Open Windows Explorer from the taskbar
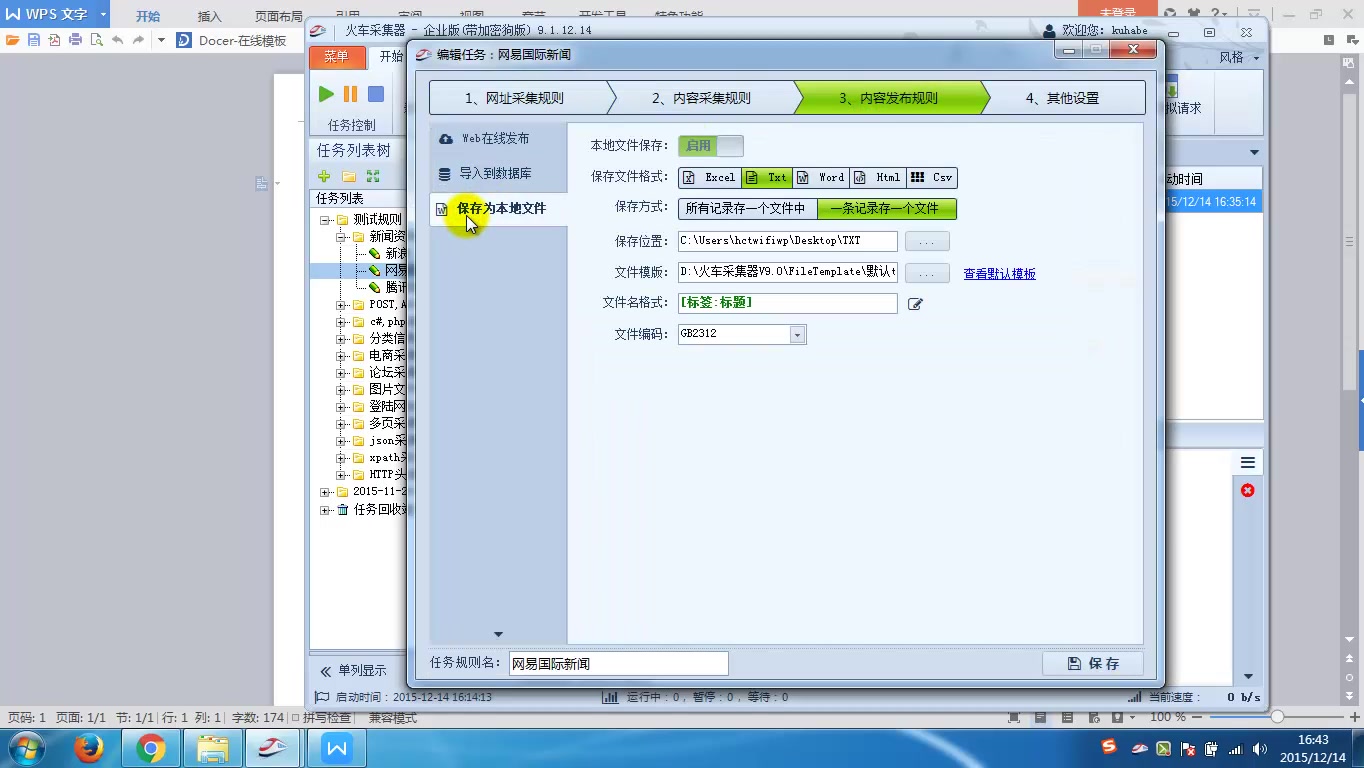1364x768 pixels. [x=213, y=748]
